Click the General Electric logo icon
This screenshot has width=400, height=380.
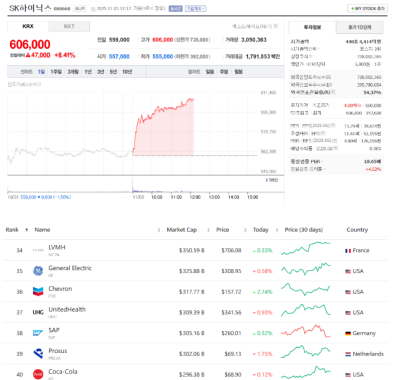click(38, 271)
